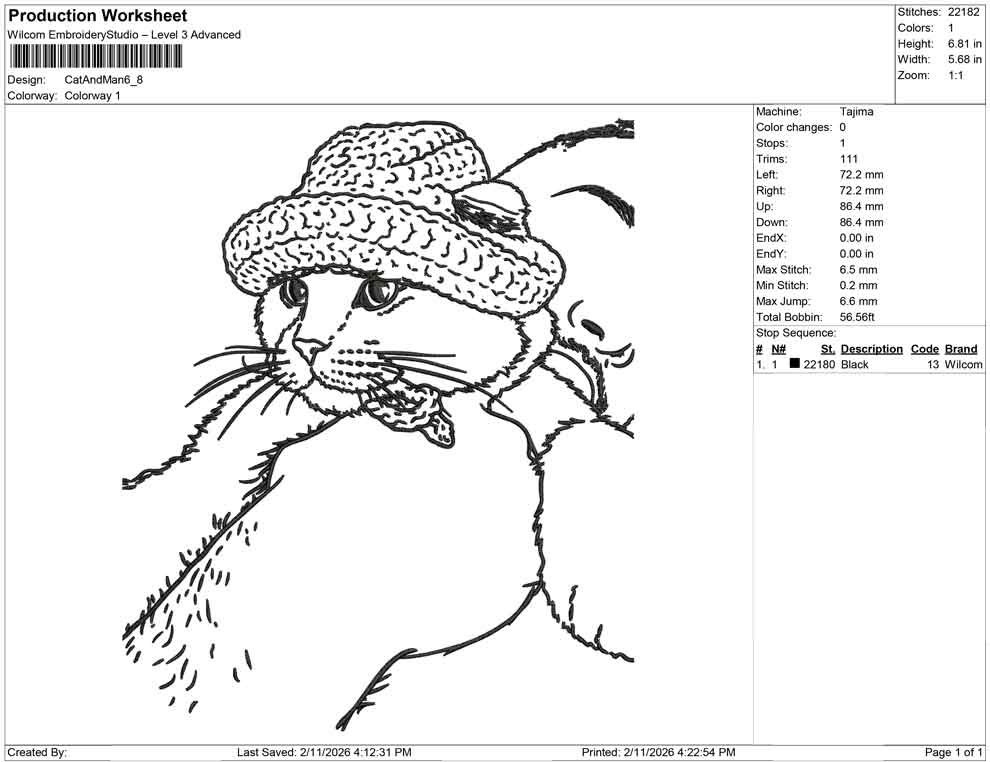
Task: Click the Production Worksheet title
Action: [95, 15]
